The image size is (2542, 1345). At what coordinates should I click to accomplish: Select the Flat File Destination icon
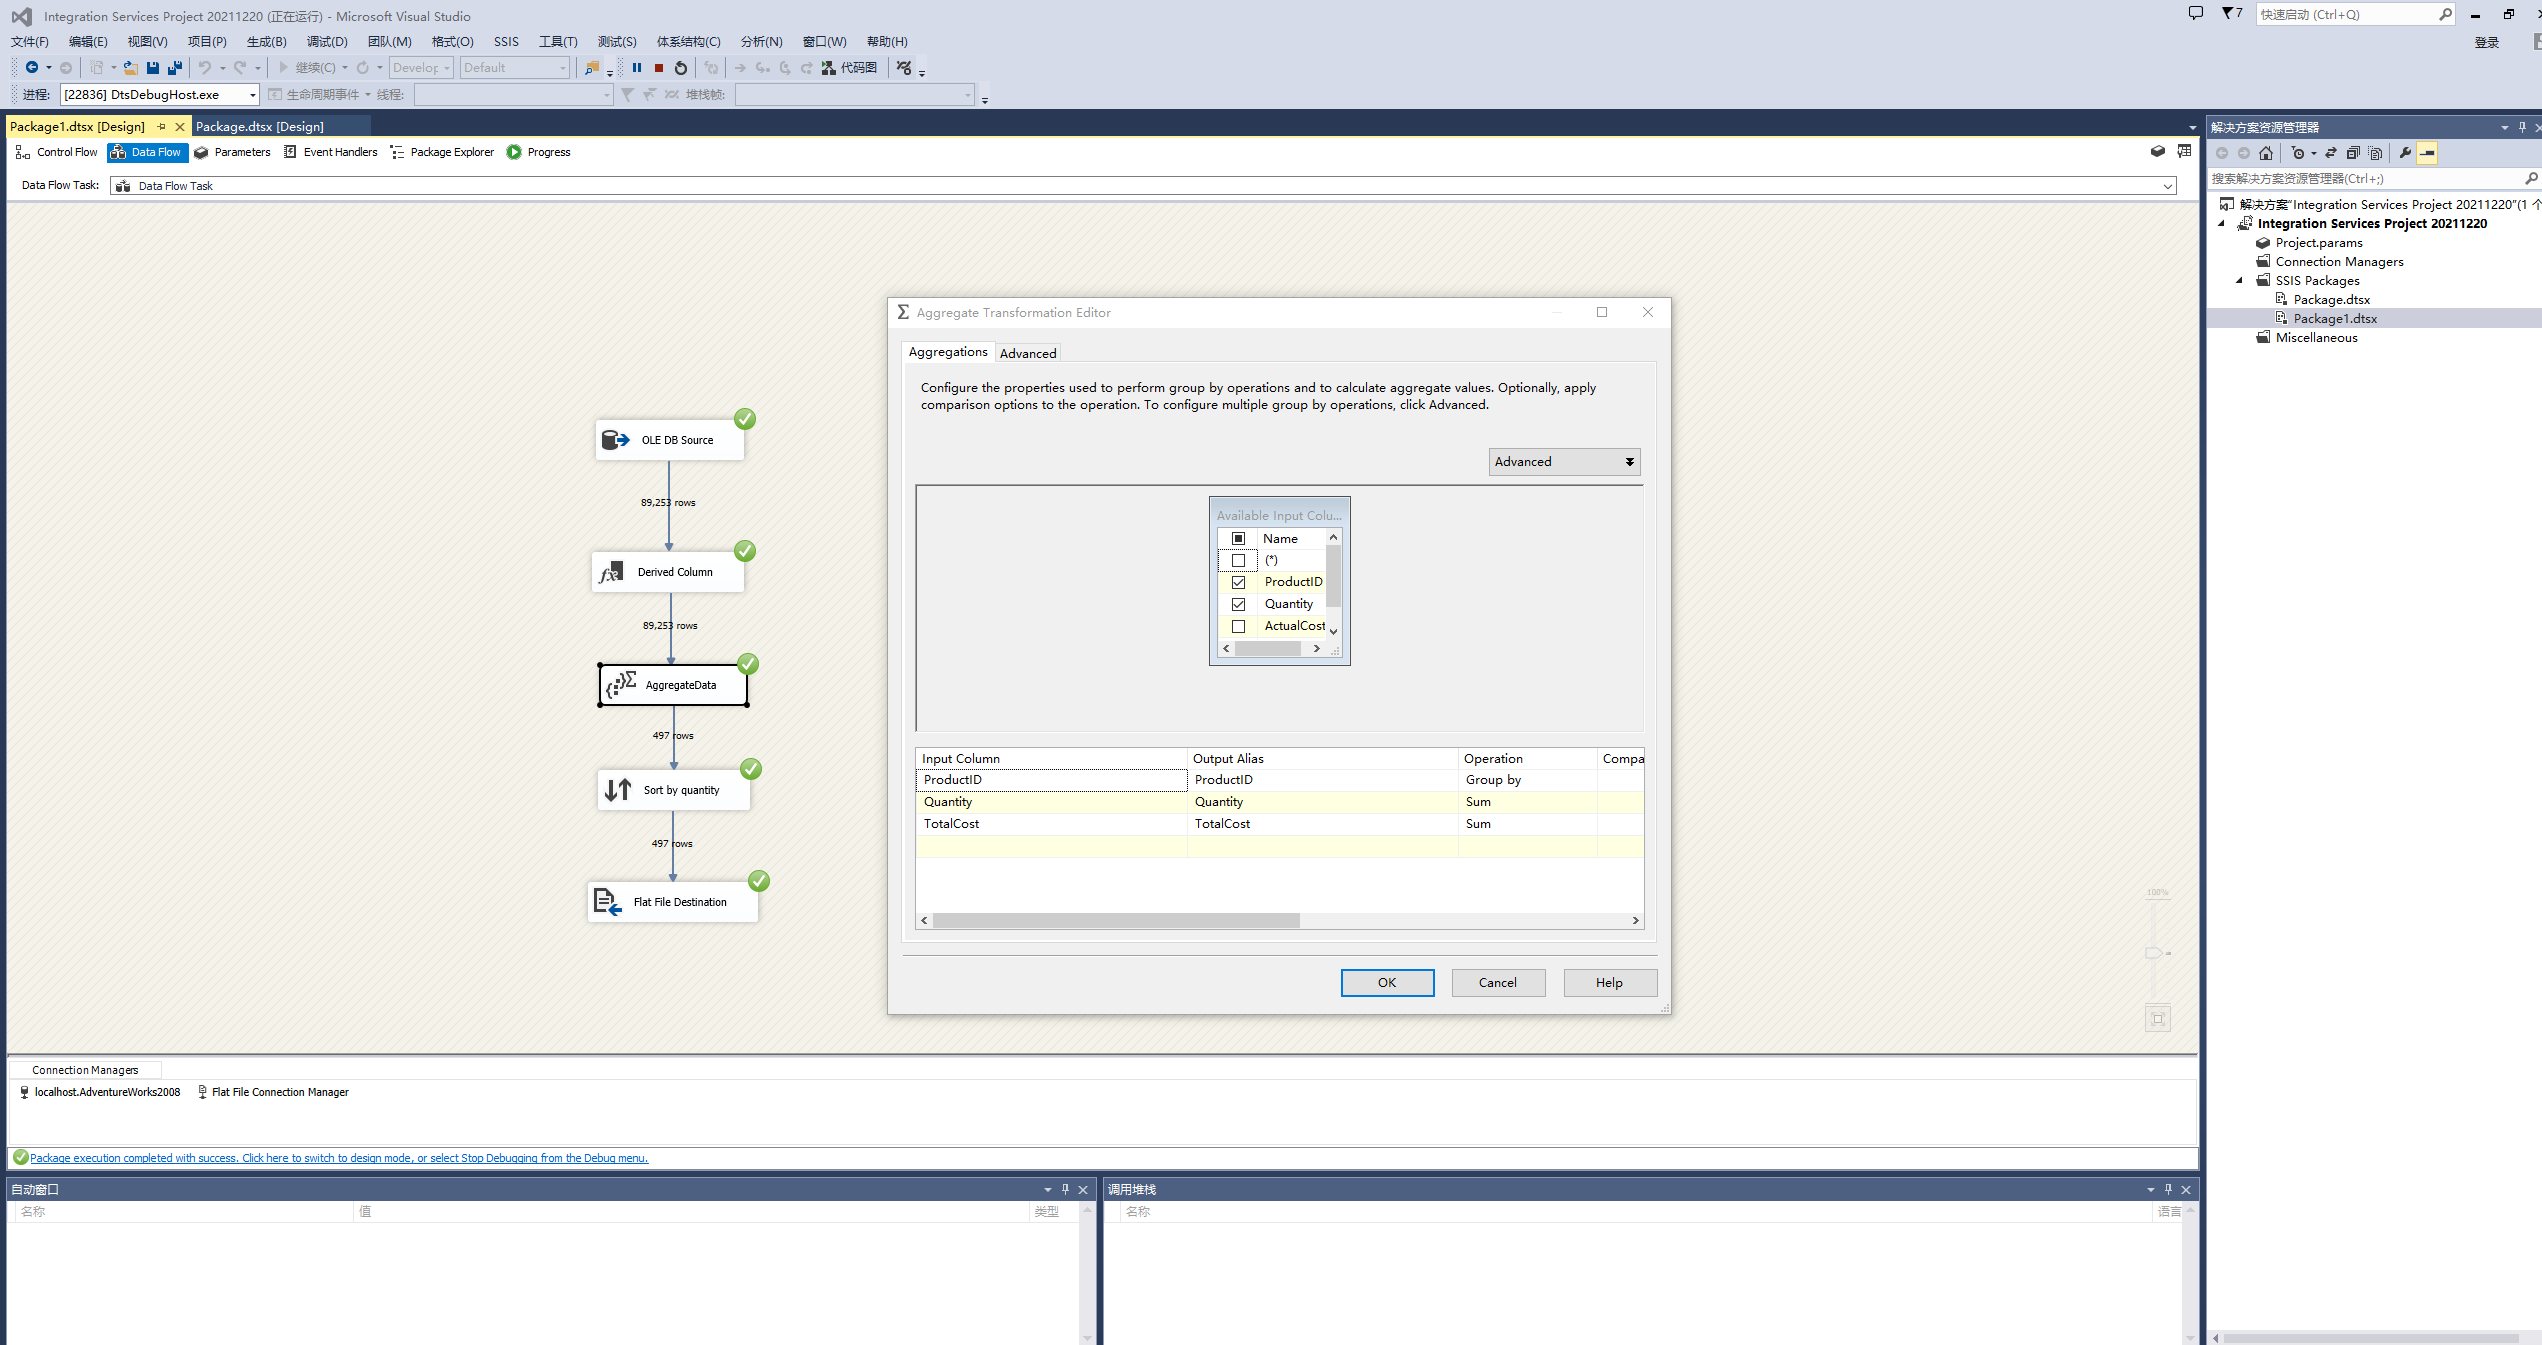(x=607, y=901)
